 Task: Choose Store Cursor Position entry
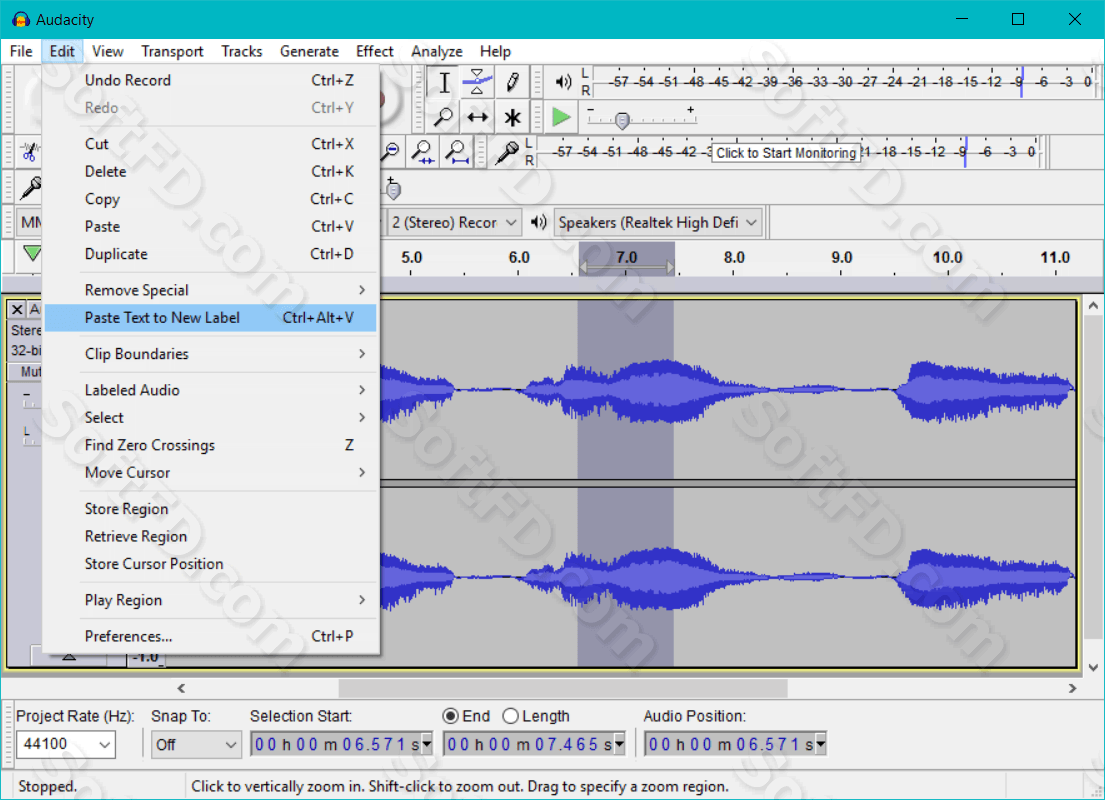tap(211, 564)
